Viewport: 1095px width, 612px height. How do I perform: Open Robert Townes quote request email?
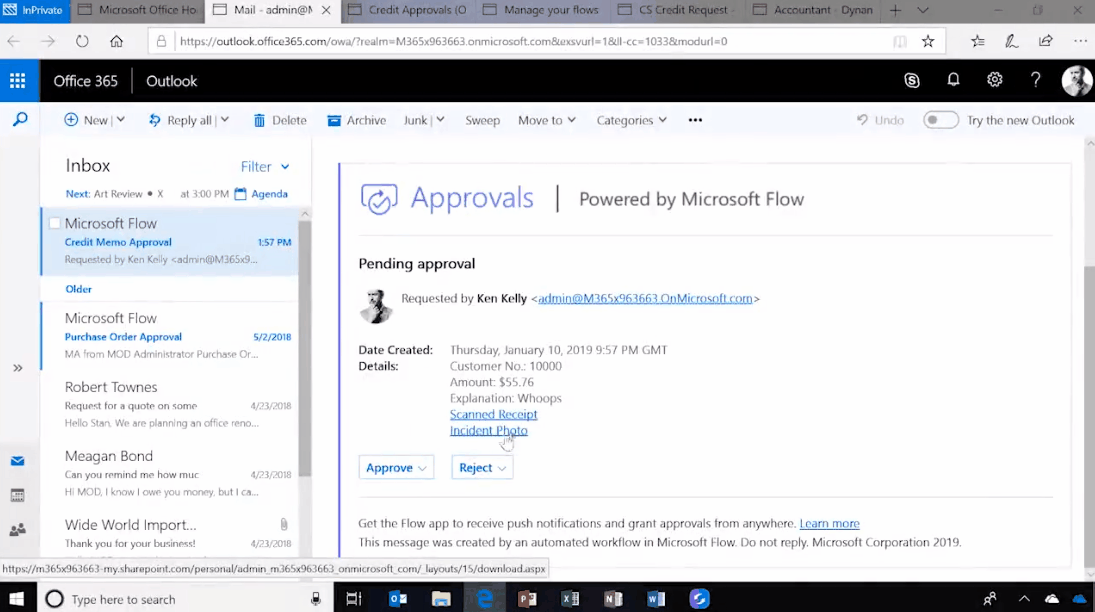170,404
